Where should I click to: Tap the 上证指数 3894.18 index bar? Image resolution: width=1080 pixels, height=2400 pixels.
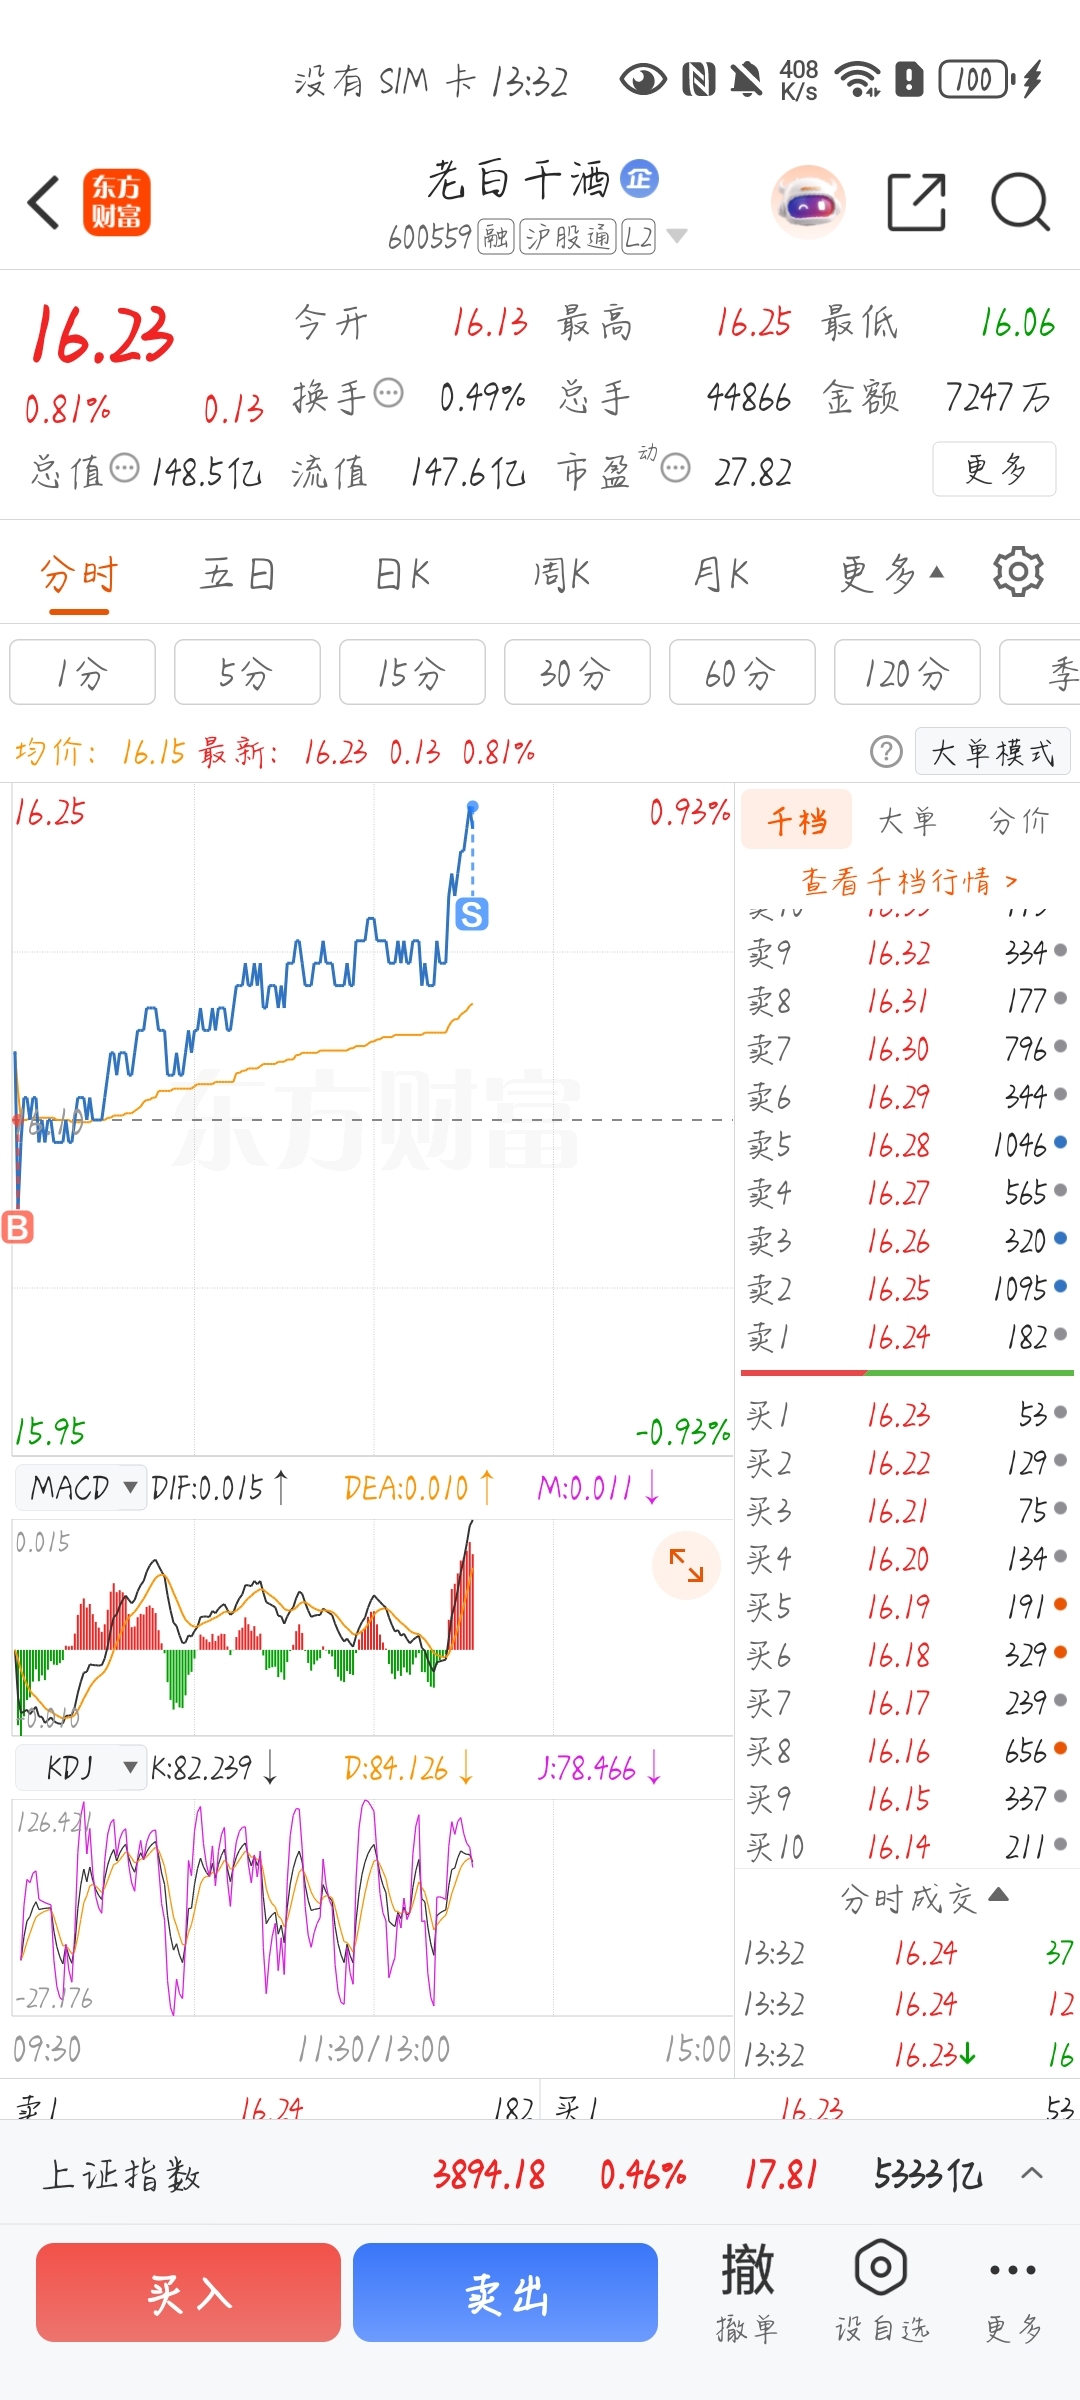point(540,2173)
